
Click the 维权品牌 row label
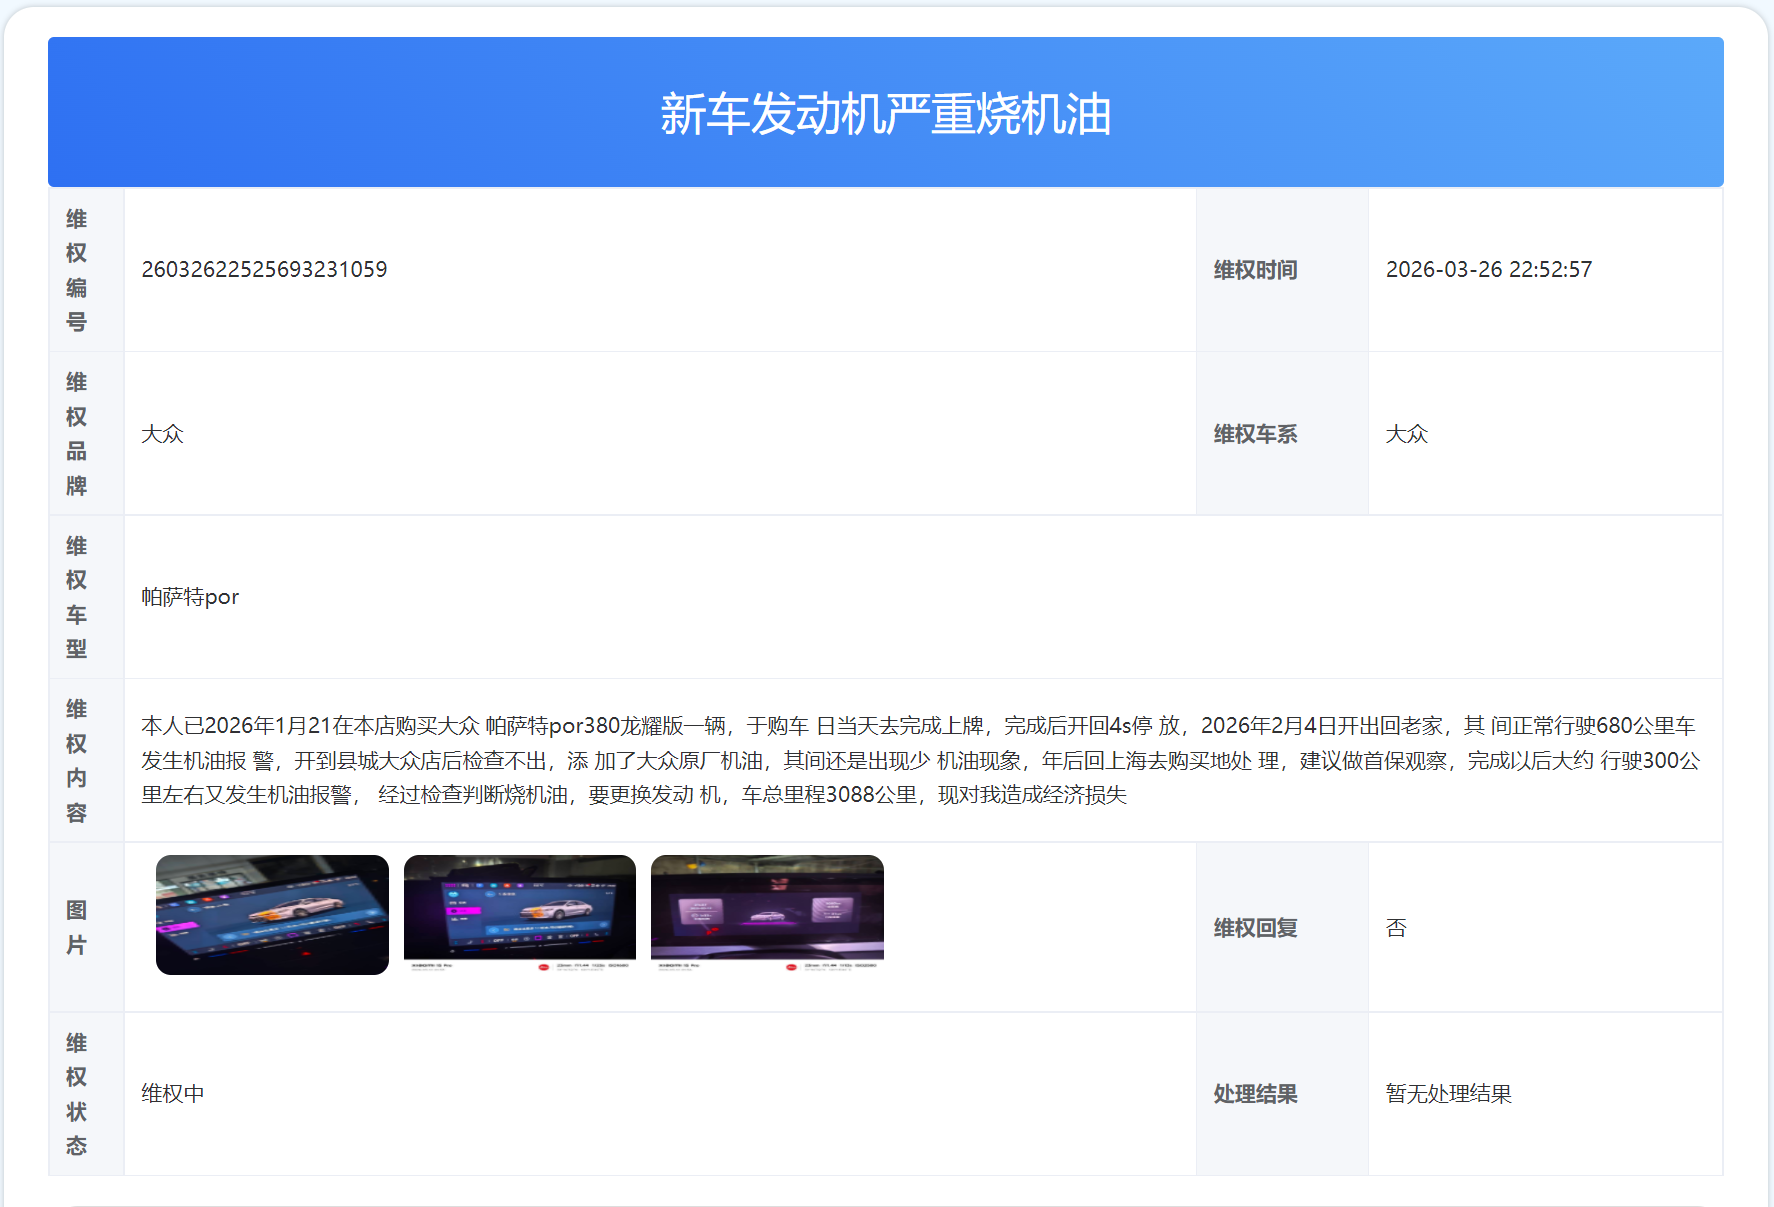pos(77,434)
